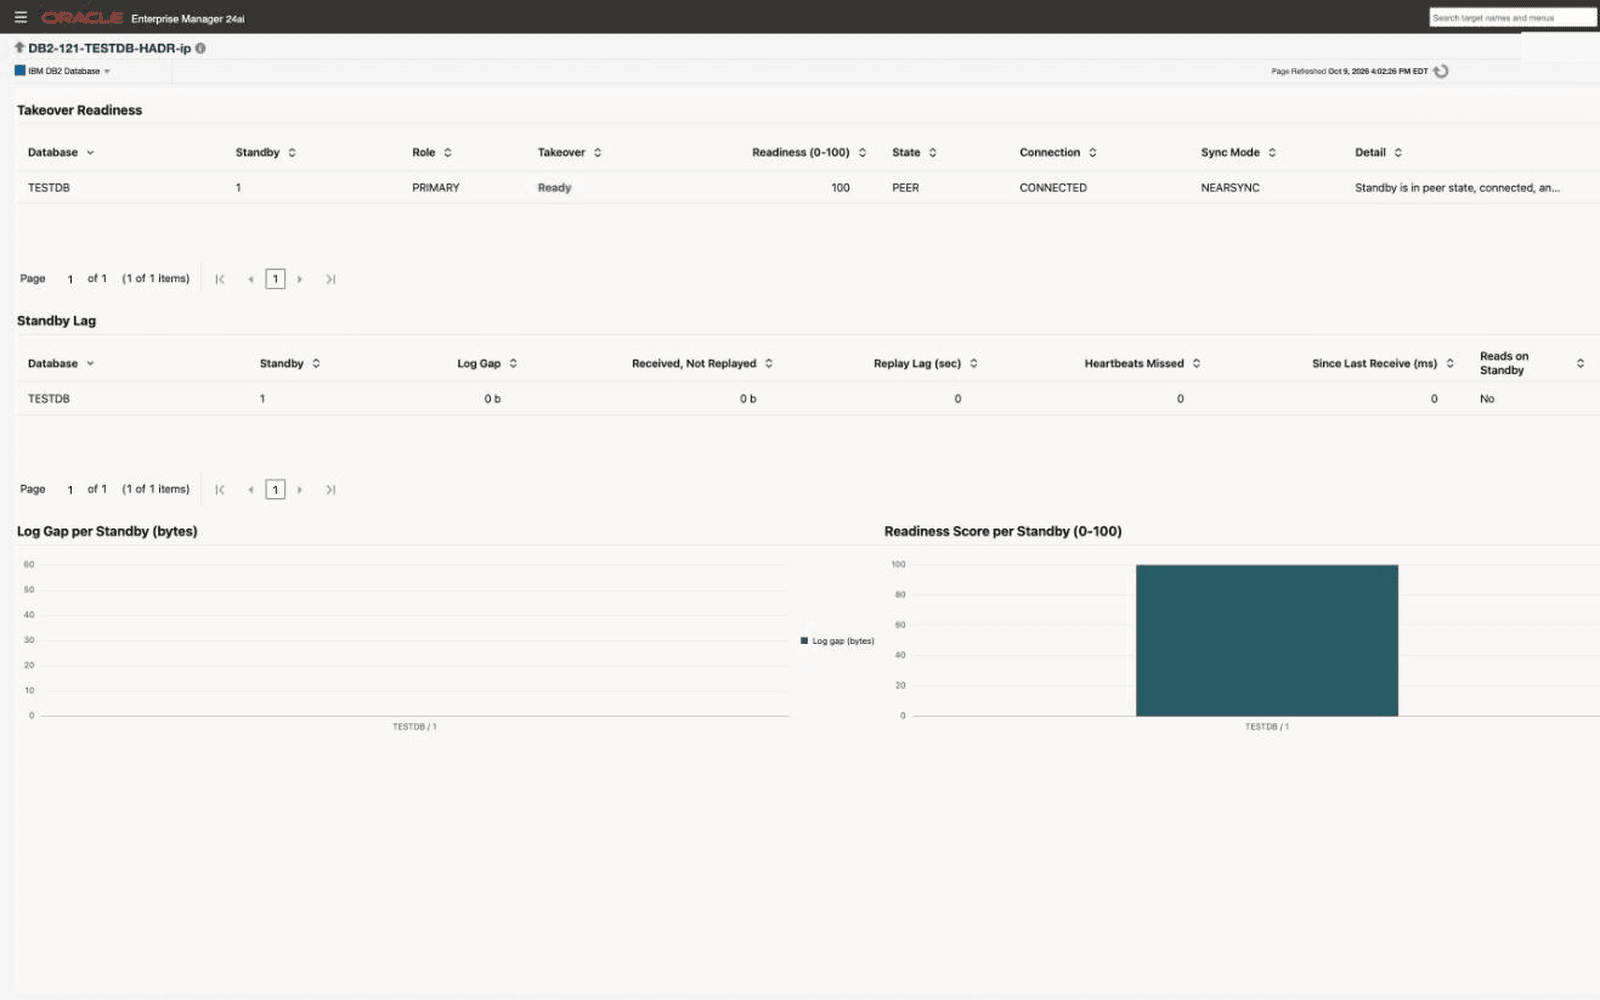
Task: Click the info icon beside DB2-121-TESTDB-HADR-ip
Action: point(200,48)
